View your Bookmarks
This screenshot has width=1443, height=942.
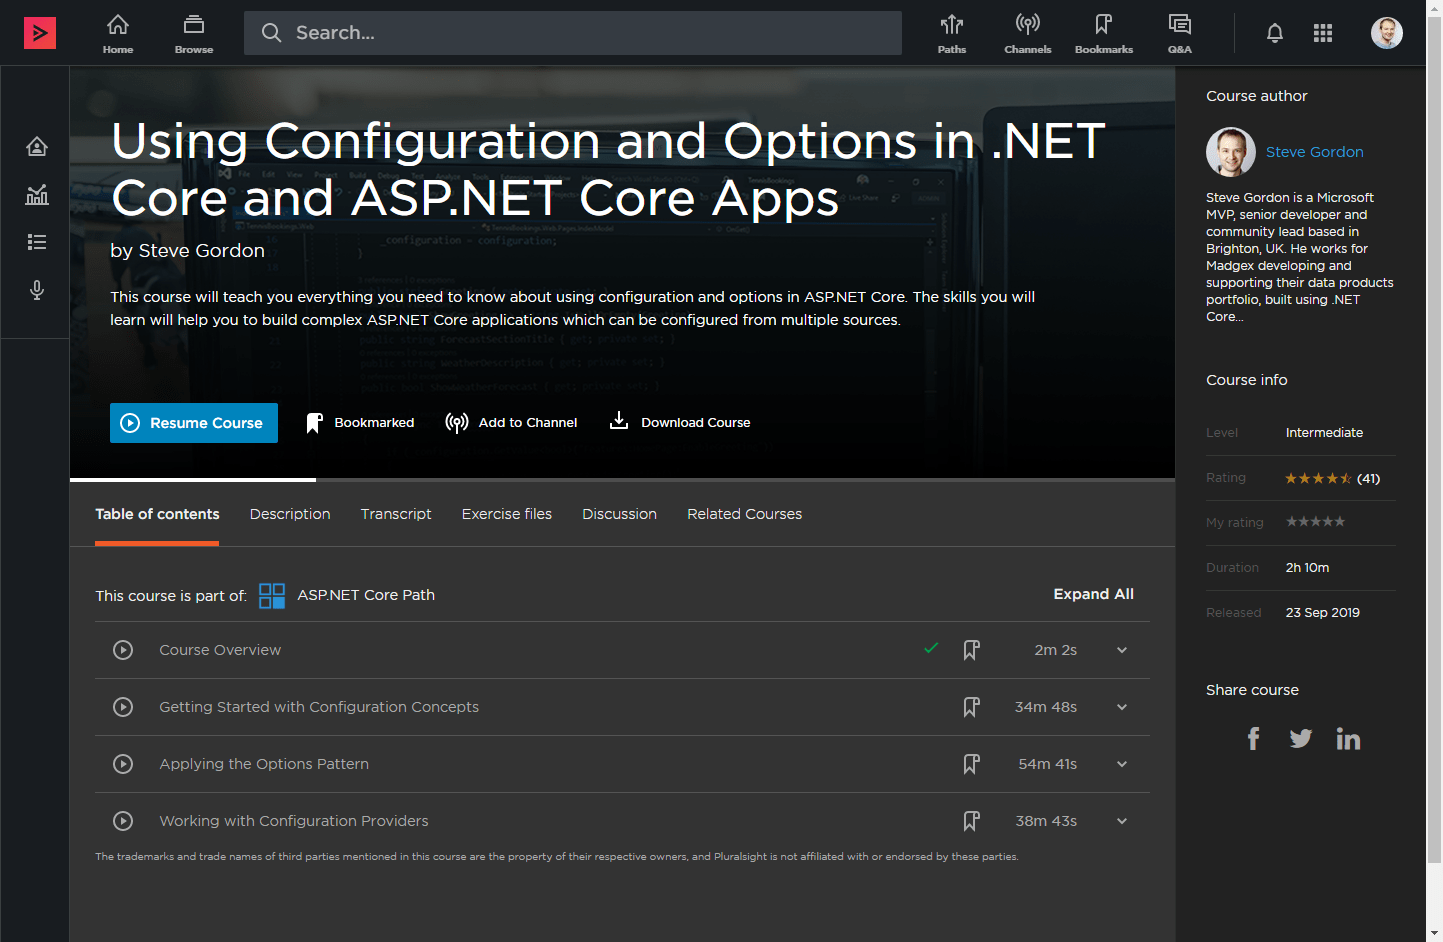pyautogui.click(x=1103, y=32)
